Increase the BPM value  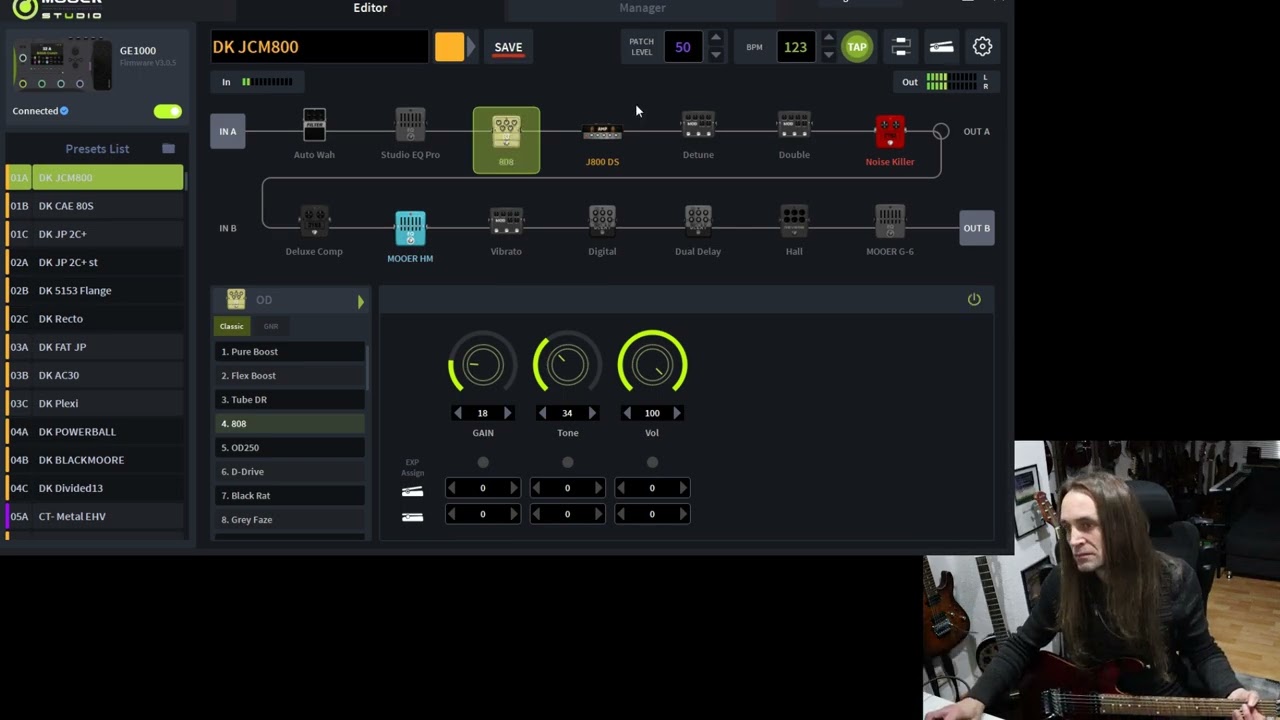click(x=828, y=39)
